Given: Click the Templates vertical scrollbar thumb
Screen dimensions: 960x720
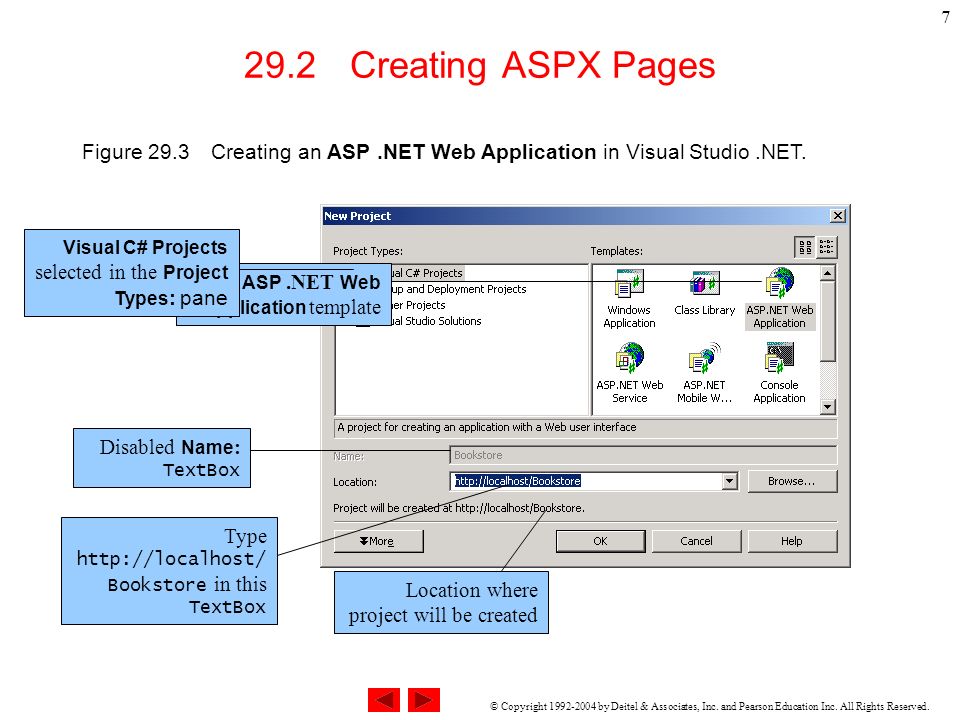Looking at the screenshot, I should coord(828,321).
